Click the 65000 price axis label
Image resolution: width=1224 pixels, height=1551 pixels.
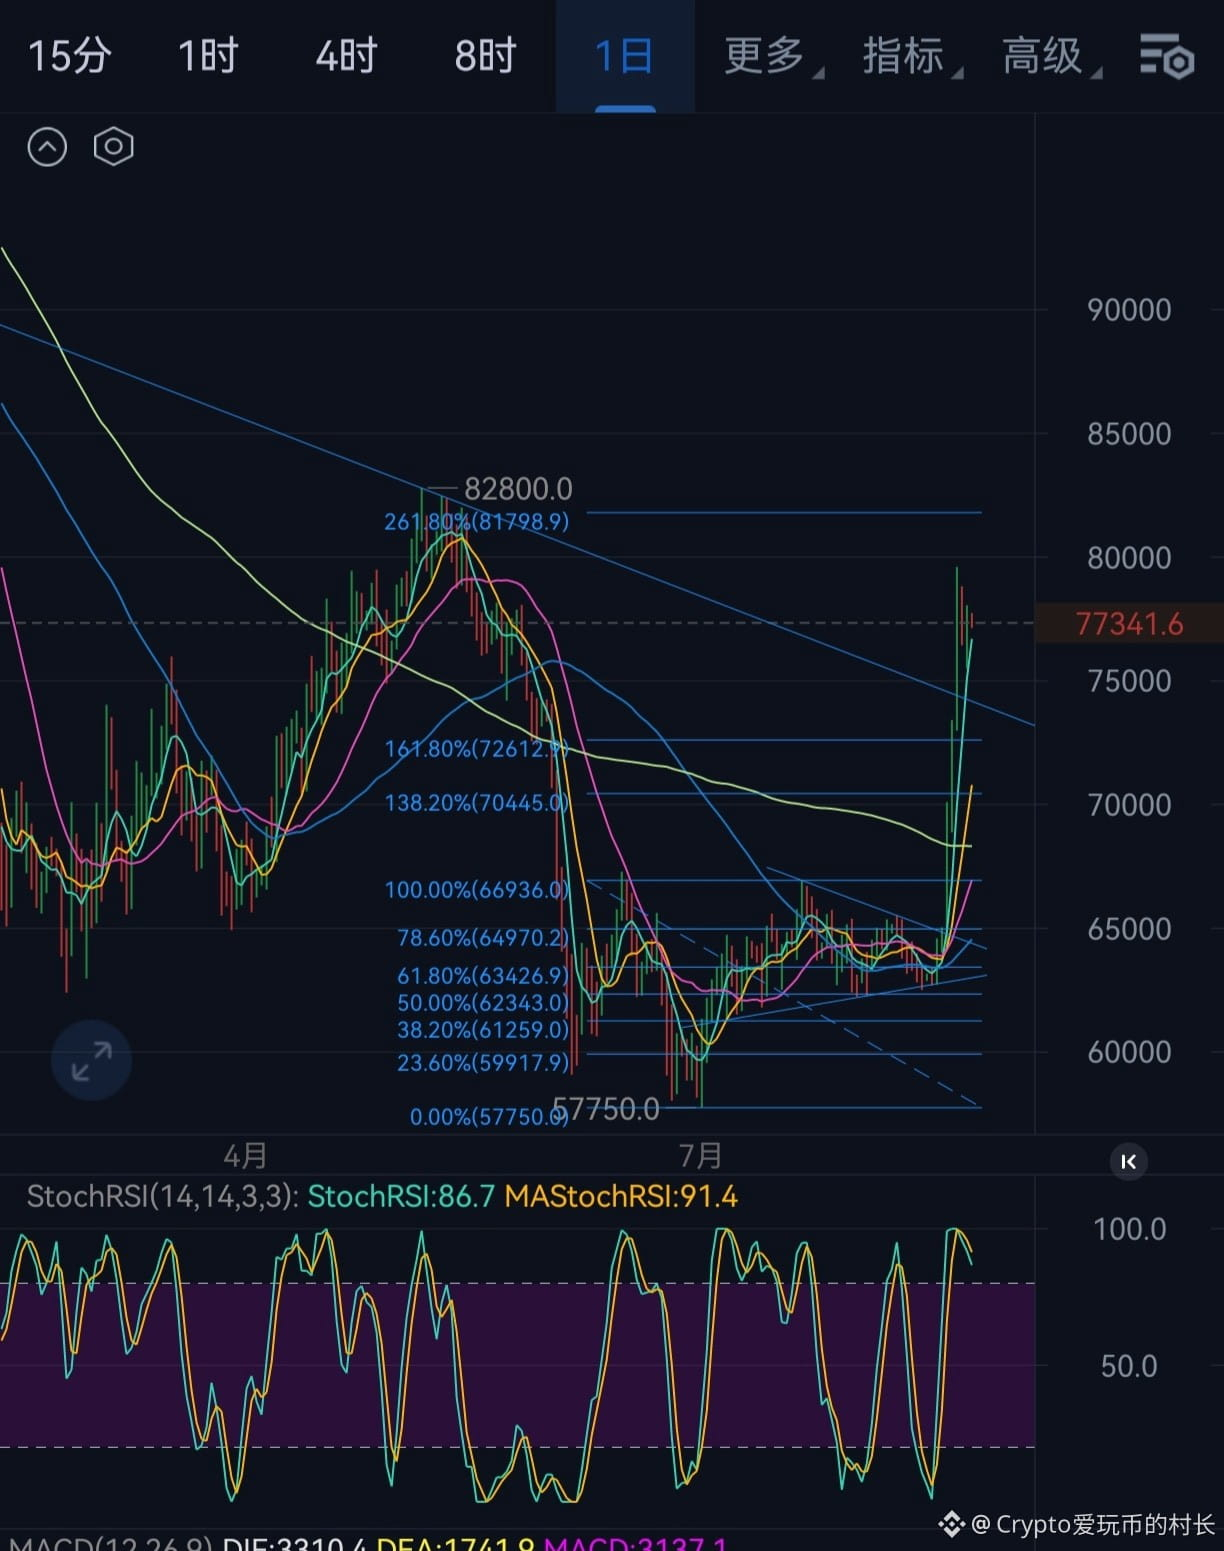[1129, 929]
